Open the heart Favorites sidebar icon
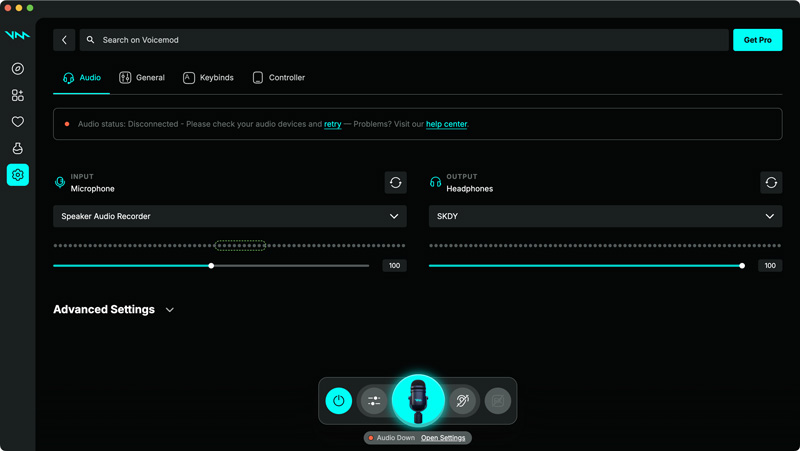 [18, 122]
